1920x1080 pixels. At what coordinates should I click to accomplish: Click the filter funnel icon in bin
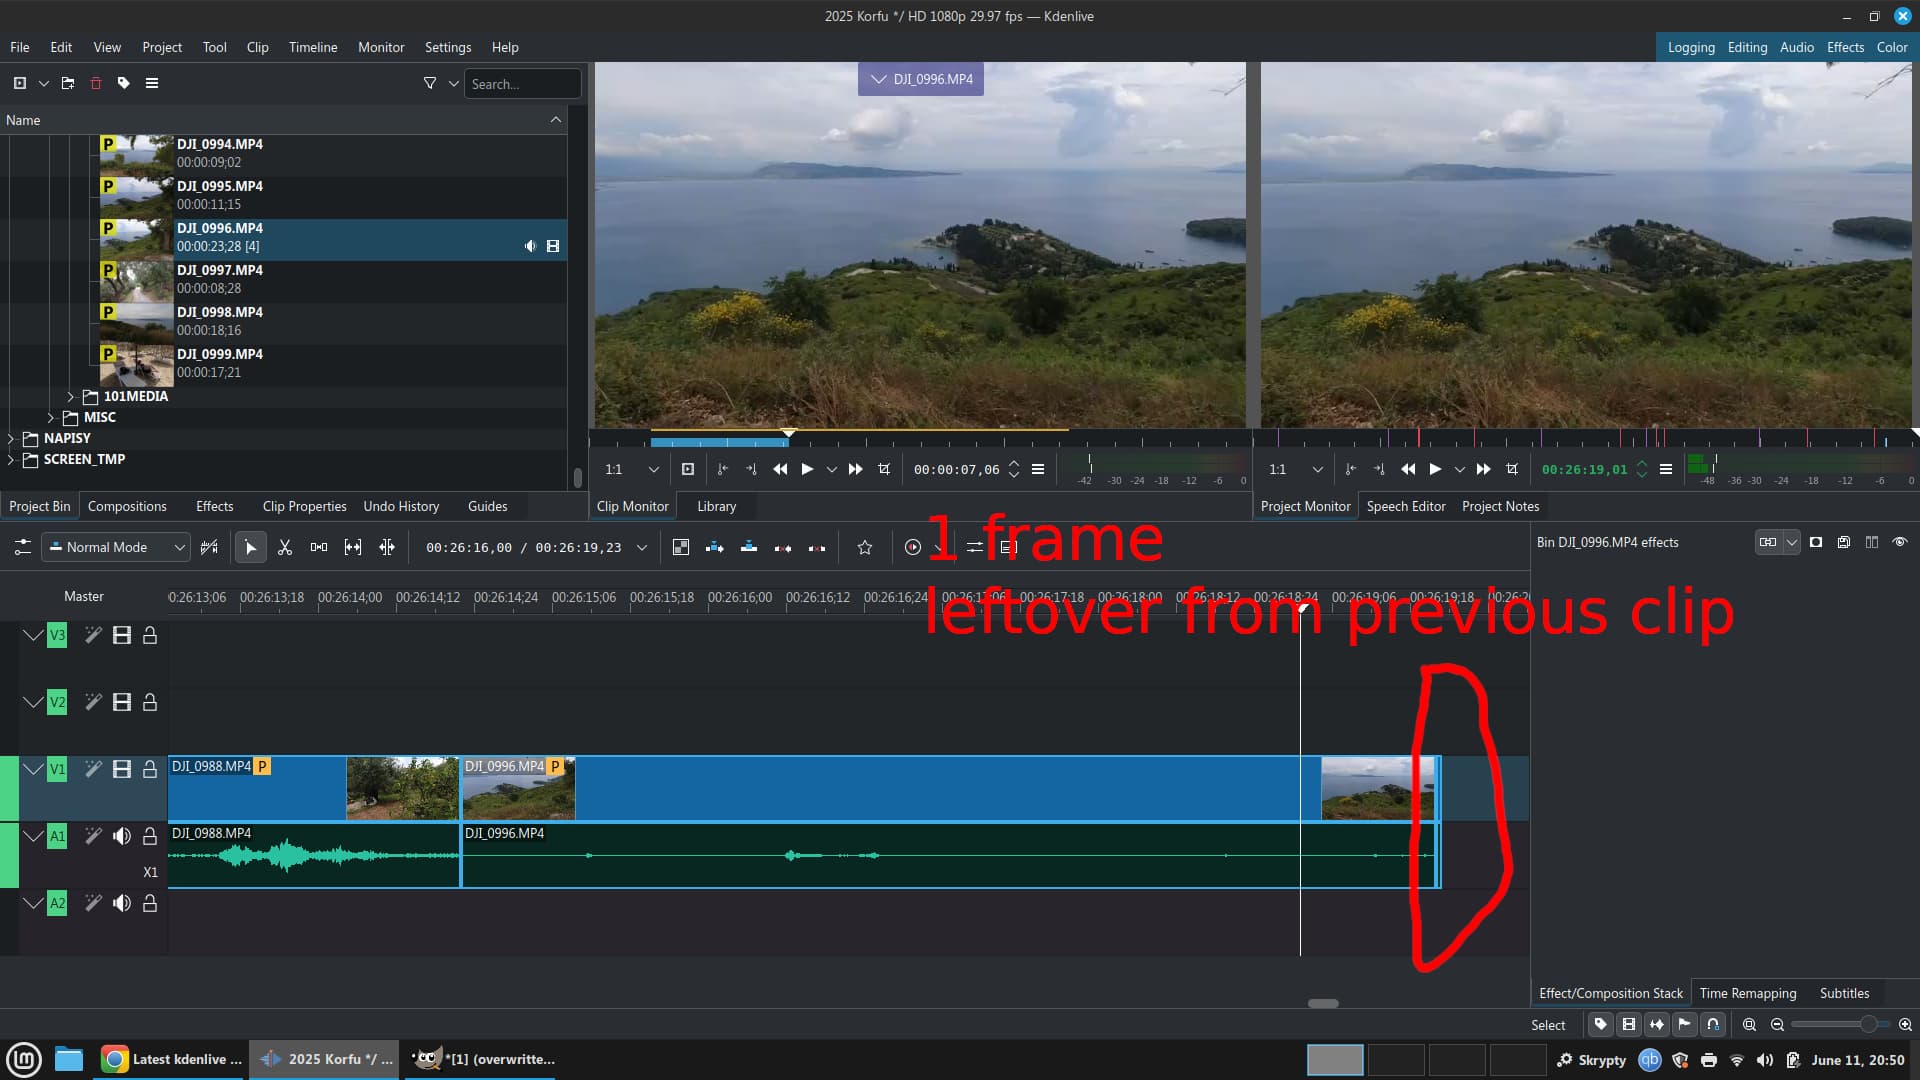coord(430,83)
